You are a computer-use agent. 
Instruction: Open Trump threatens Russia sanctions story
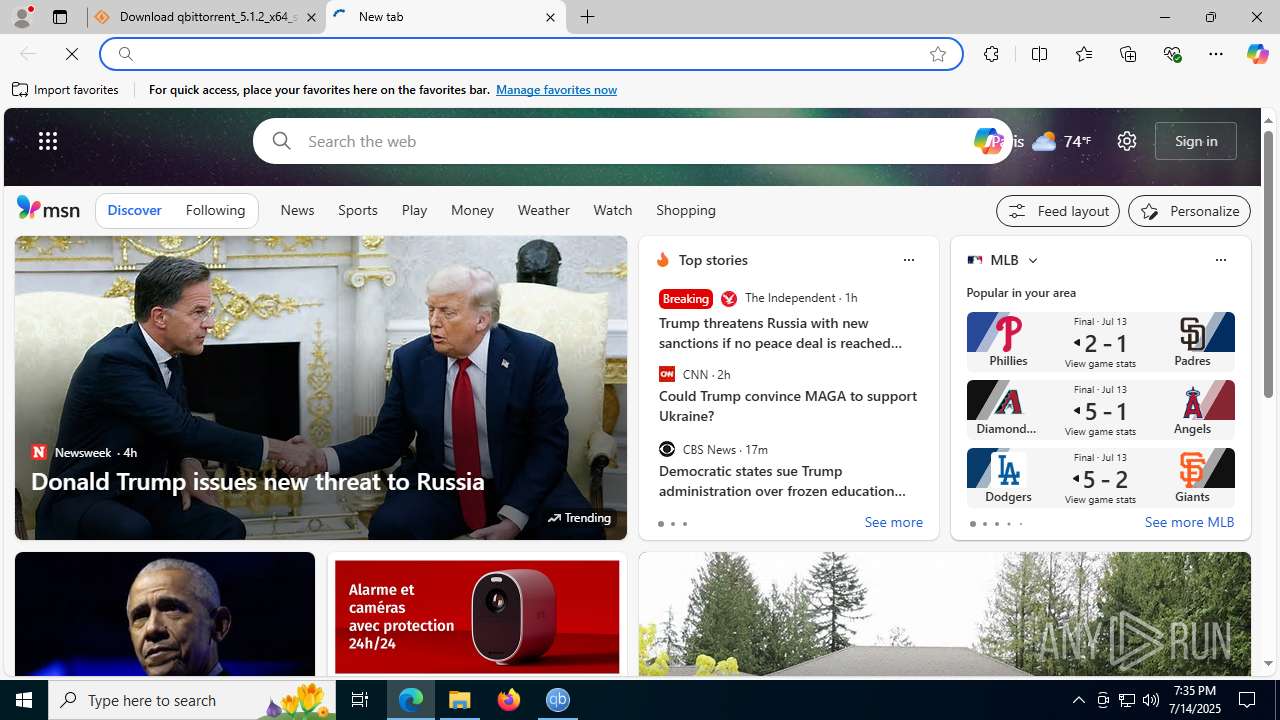coord(781,333)
